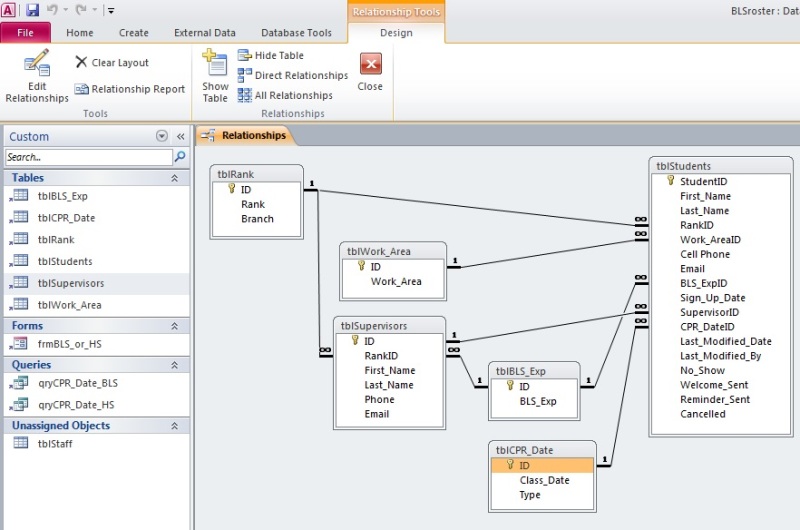
Task: Open the undo history dropdown arrow
Action: click(x=65, y=10)
